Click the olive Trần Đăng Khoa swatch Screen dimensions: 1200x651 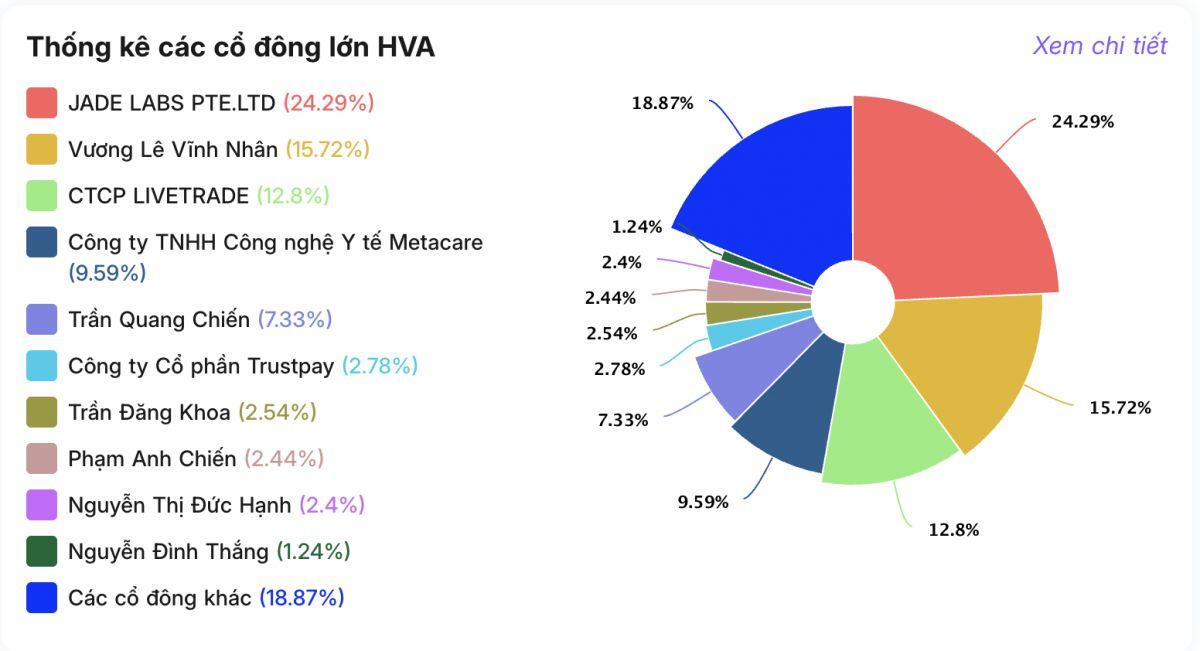[42, 412]
